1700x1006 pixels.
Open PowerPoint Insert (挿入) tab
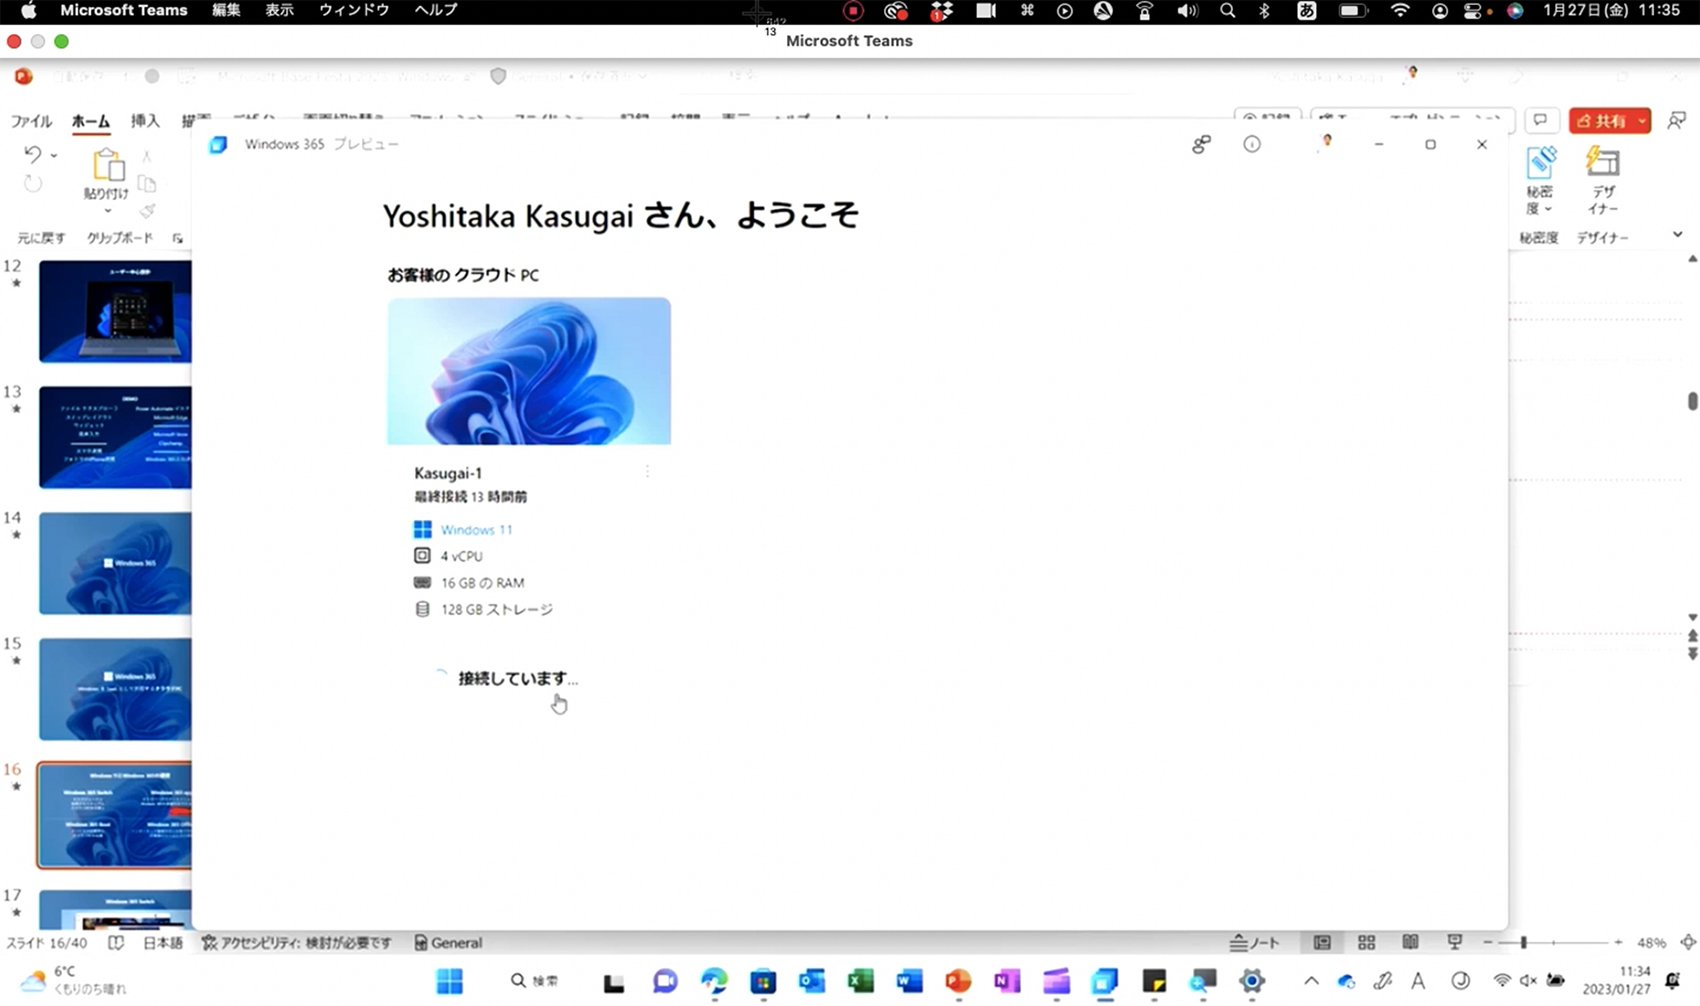pyautogui.click(x=145, y=121)
